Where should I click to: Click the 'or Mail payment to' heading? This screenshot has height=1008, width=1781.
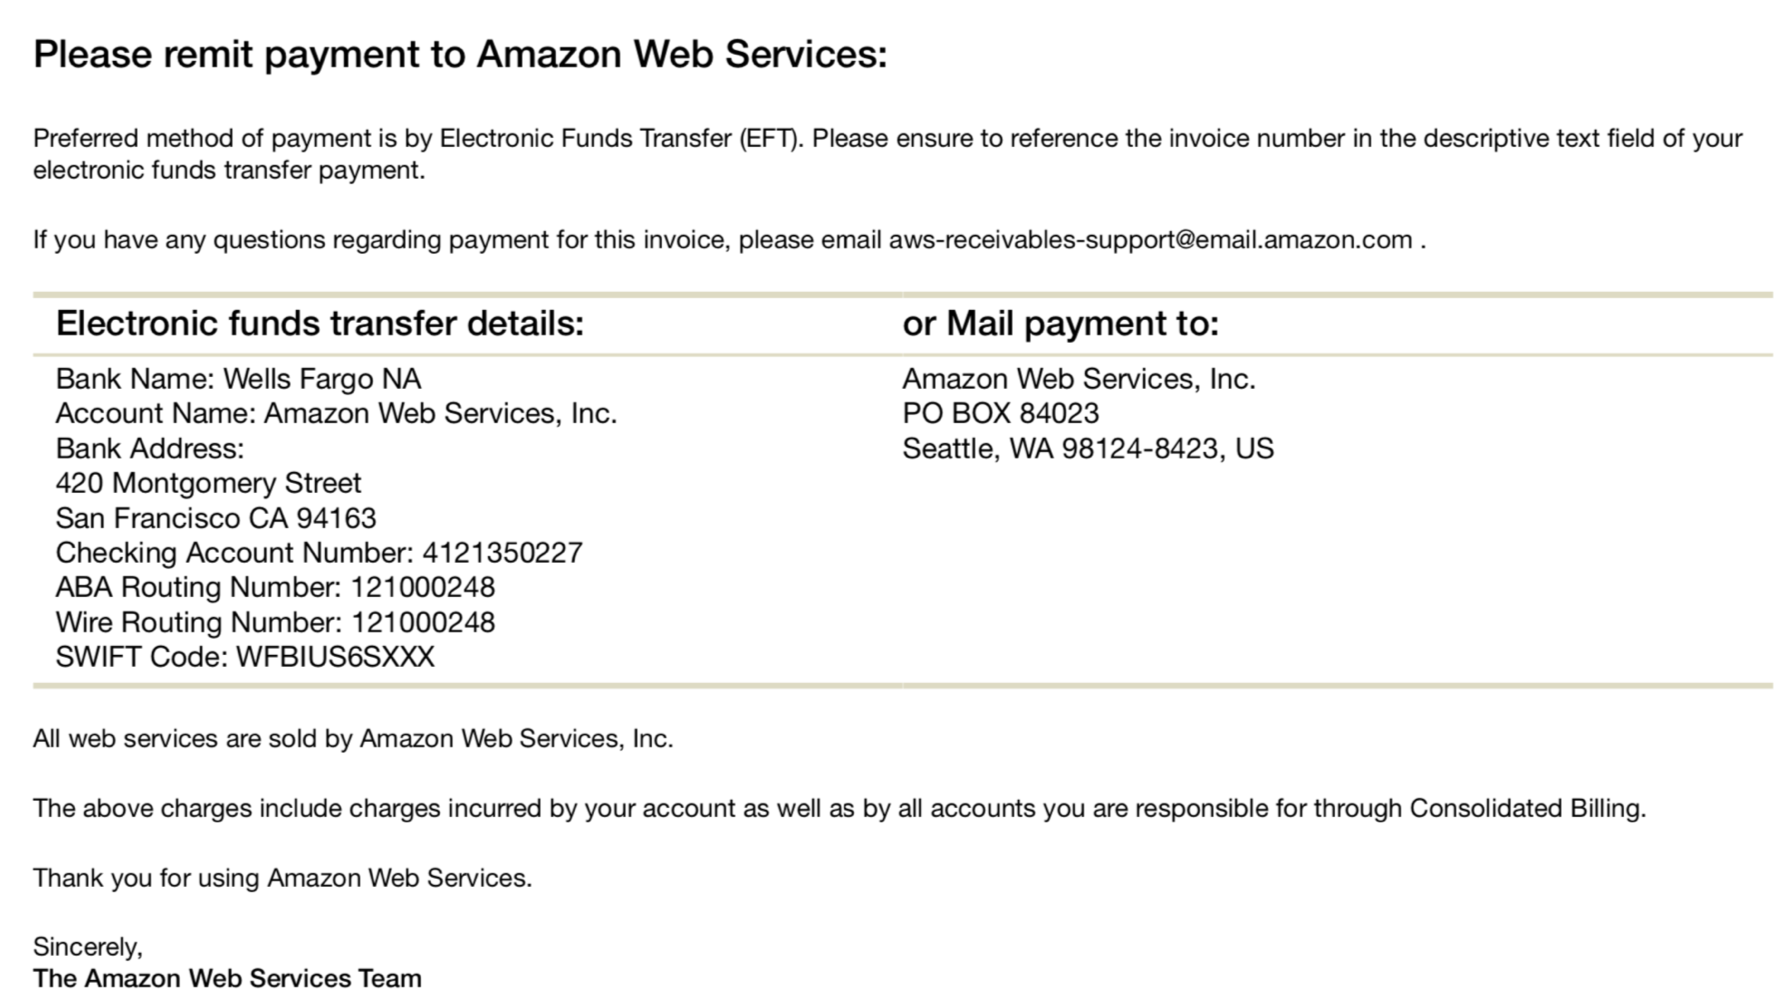coord(1060,323)
